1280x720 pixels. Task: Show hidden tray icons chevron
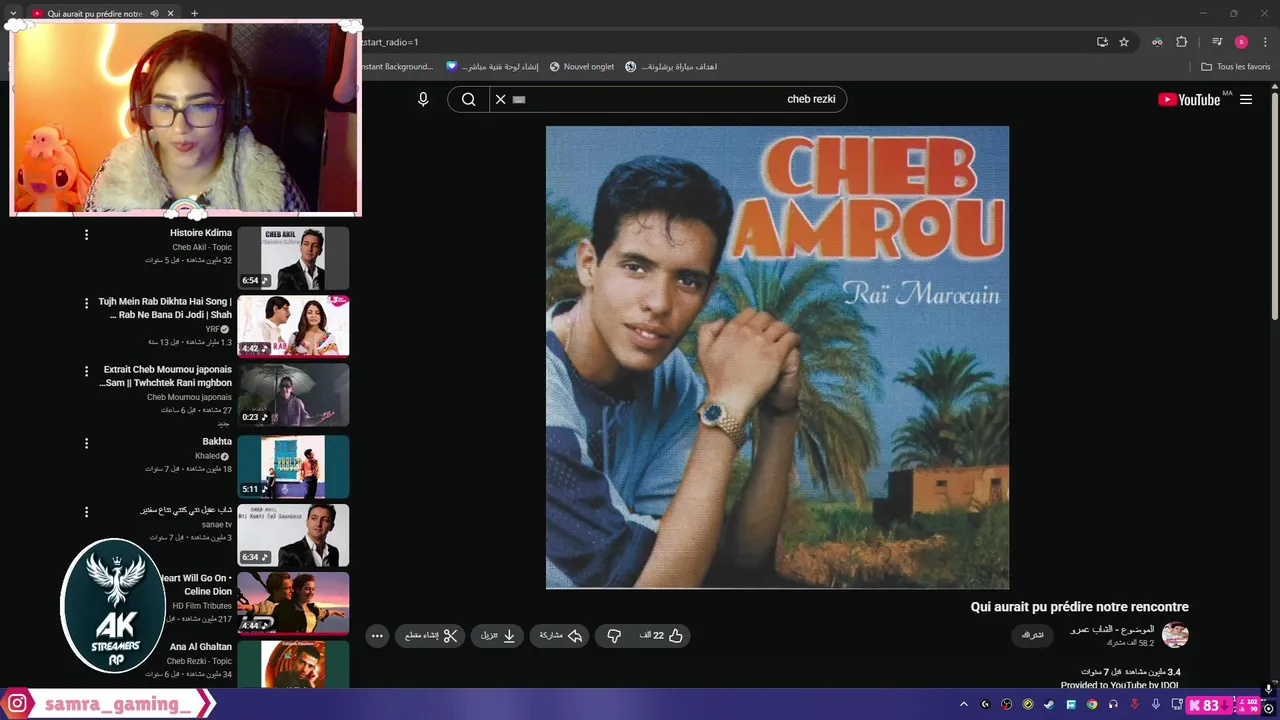tap(964, 705)
